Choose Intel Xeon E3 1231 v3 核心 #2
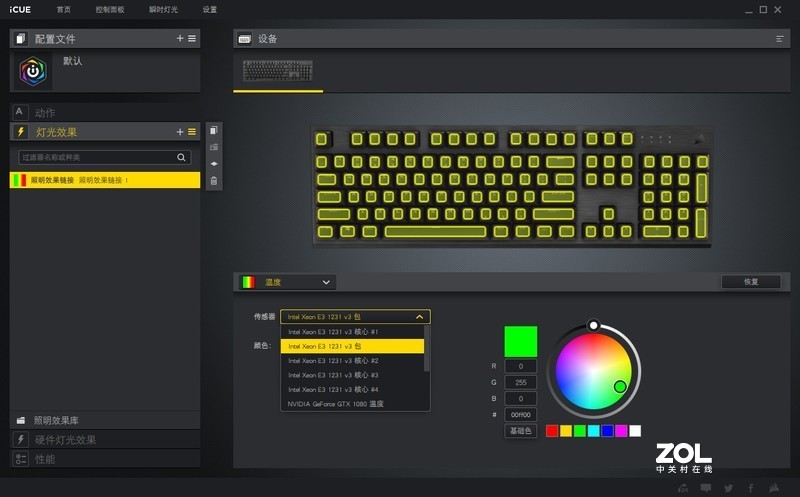 352,361
